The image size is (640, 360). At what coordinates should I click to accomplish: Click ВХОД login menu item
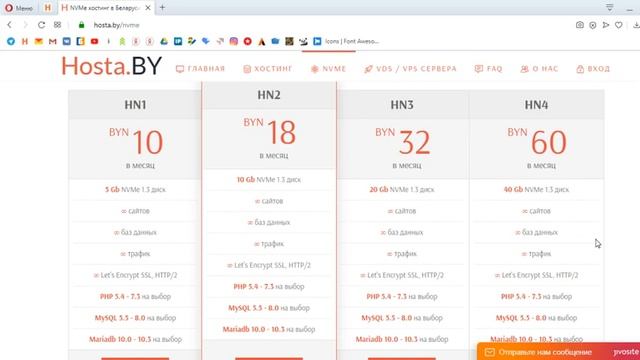point(593,69)
